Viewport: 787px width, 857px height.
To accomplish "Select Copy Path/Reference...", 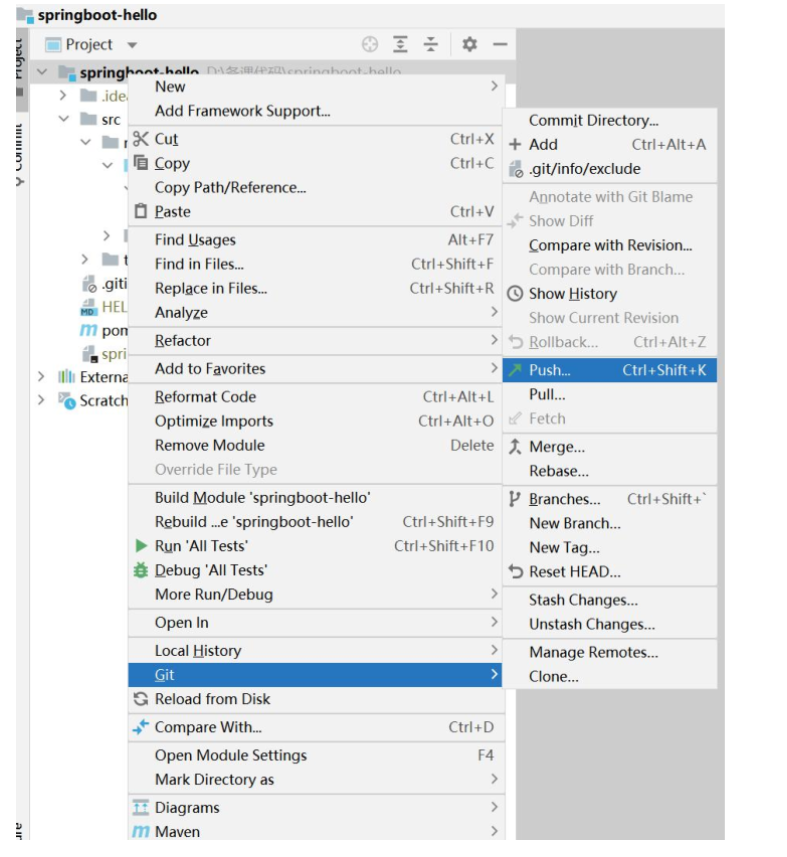I will 315,187.
